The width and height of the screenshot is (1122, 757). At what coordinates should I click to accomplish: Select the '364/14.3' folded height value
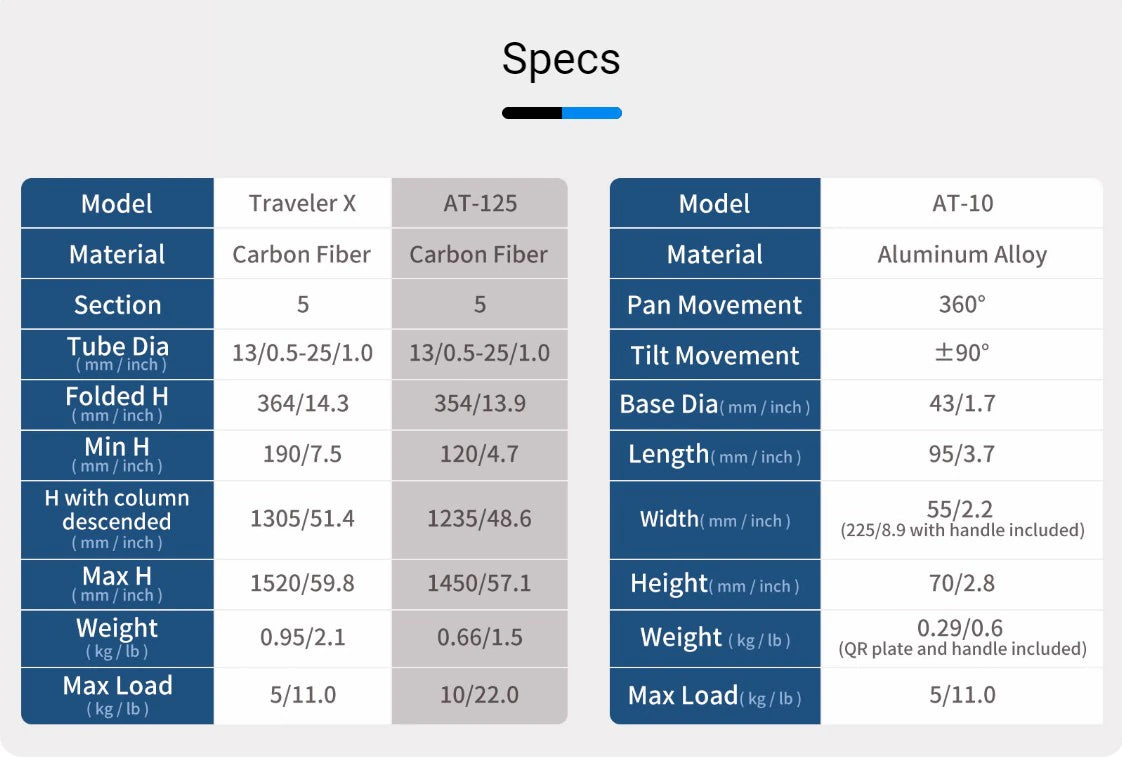point(303,404)
